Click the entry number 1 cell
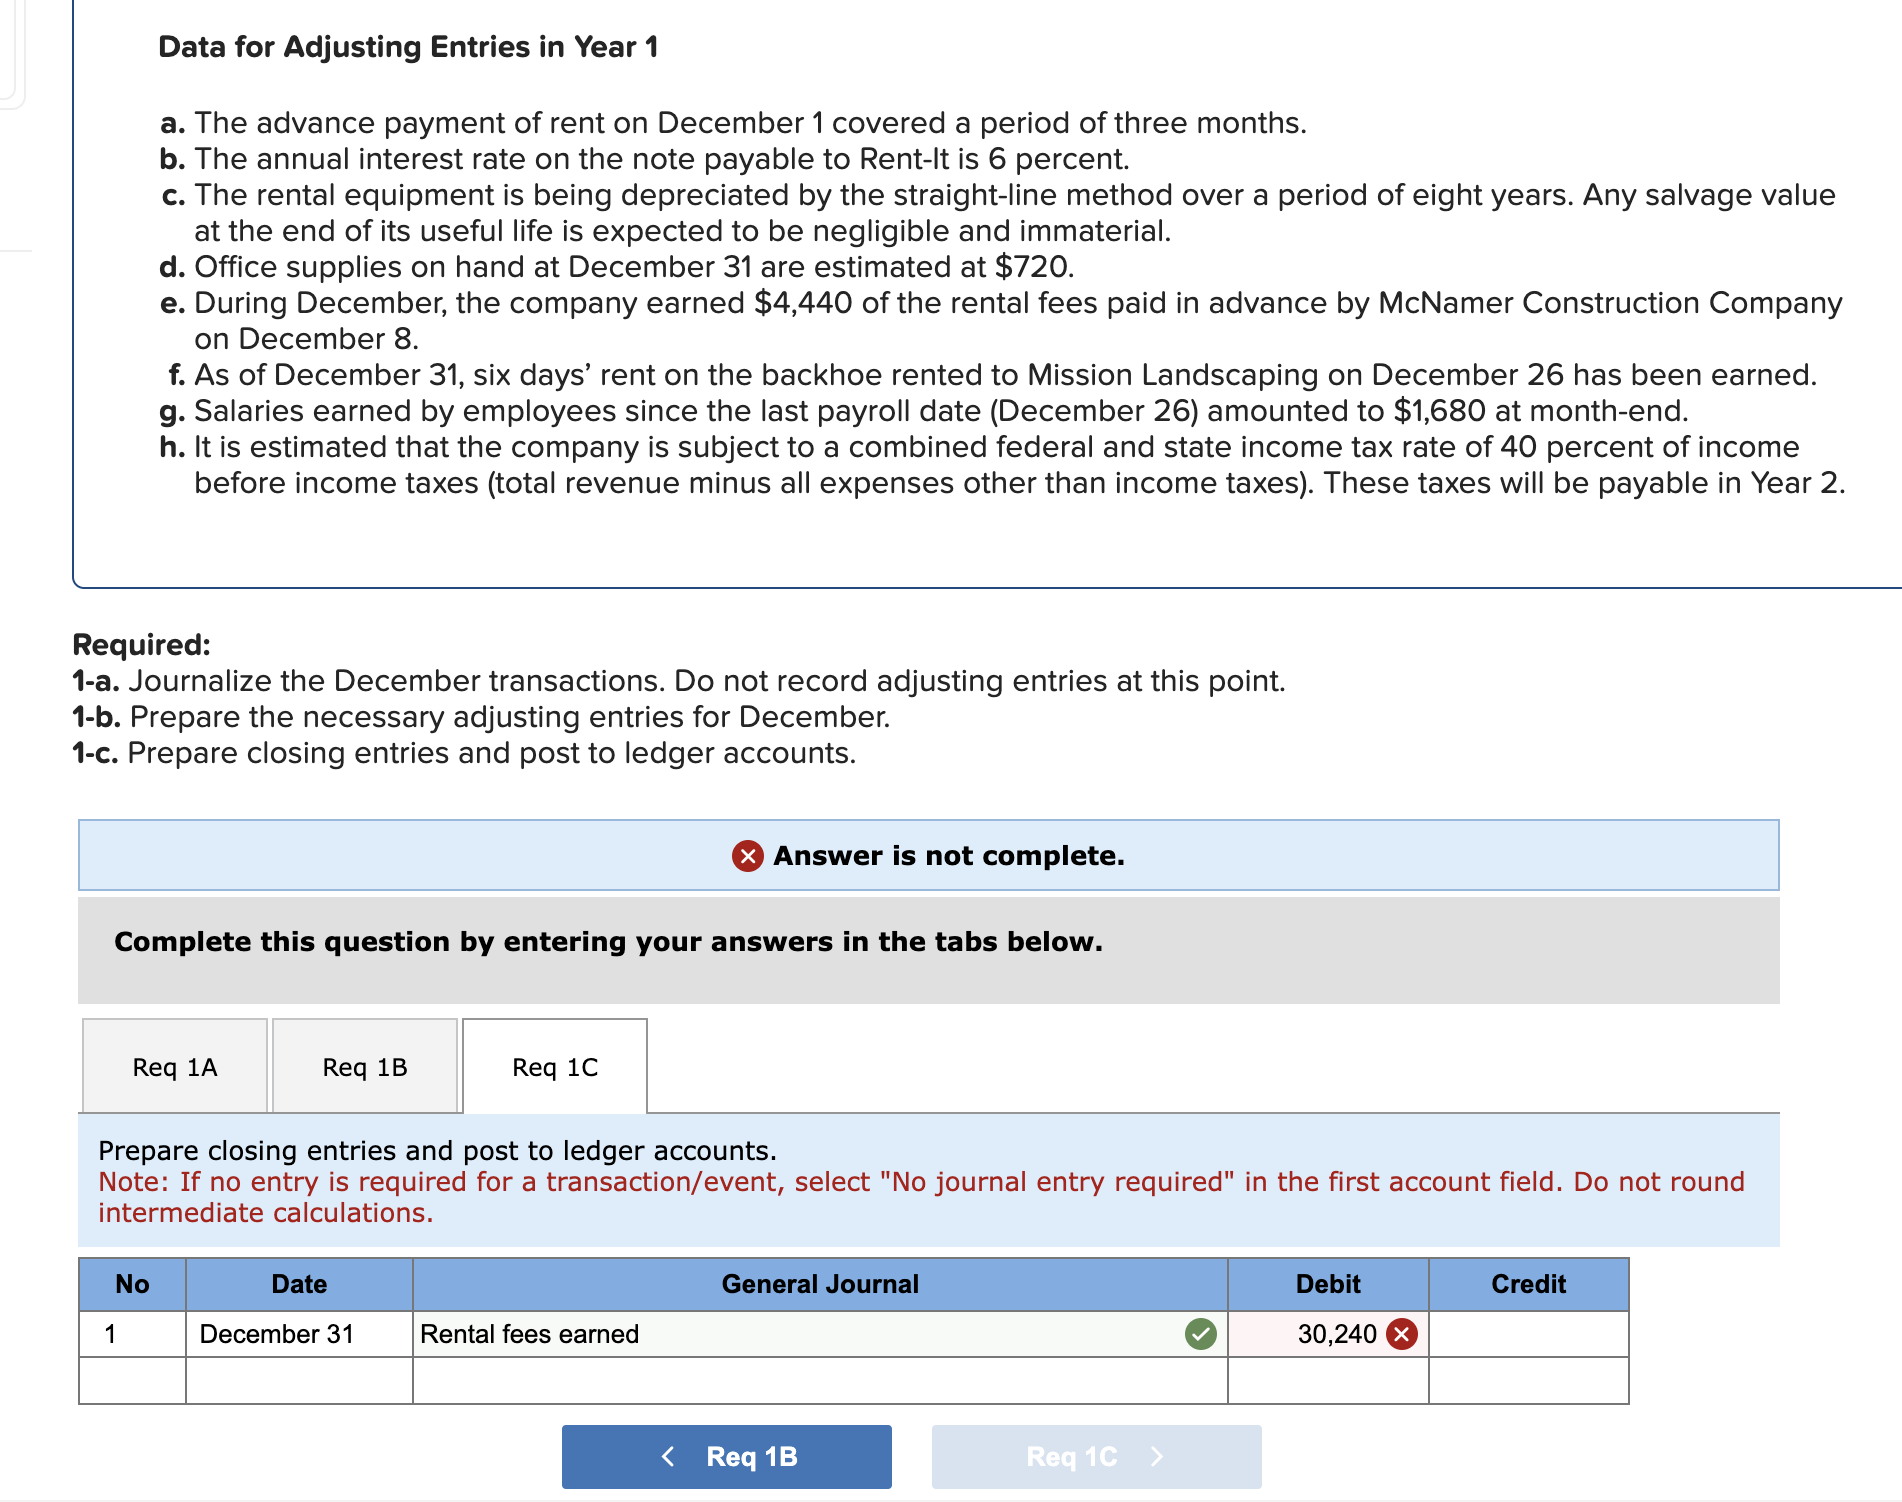 (x=132, y=1334)
